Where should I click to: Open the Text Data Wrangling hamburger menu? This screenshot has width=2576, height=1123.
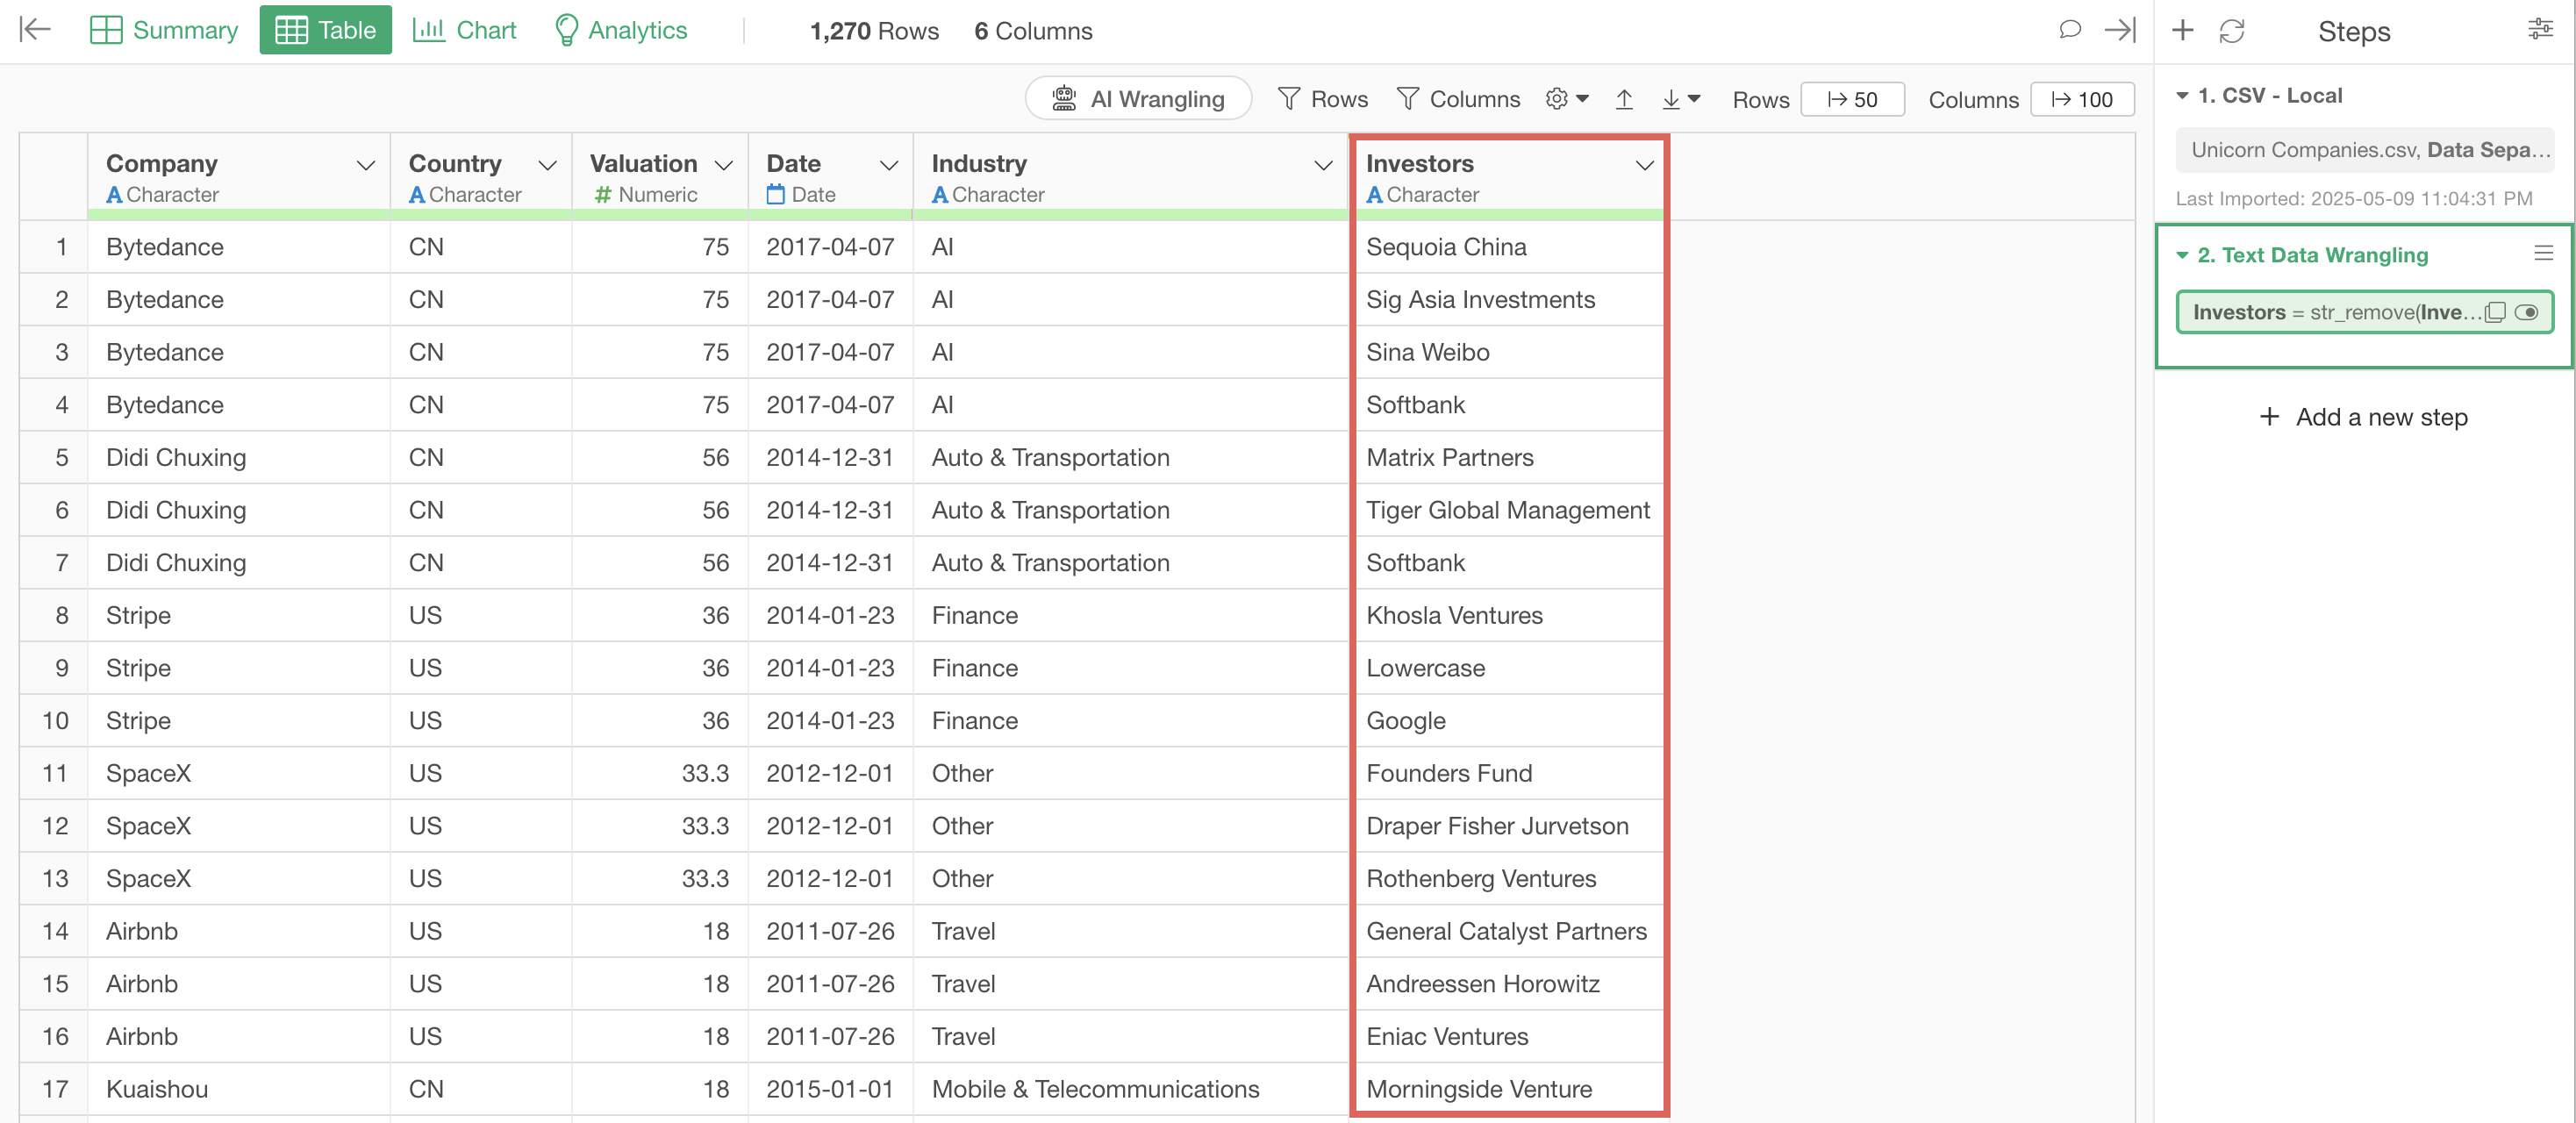pos(2543,253)
